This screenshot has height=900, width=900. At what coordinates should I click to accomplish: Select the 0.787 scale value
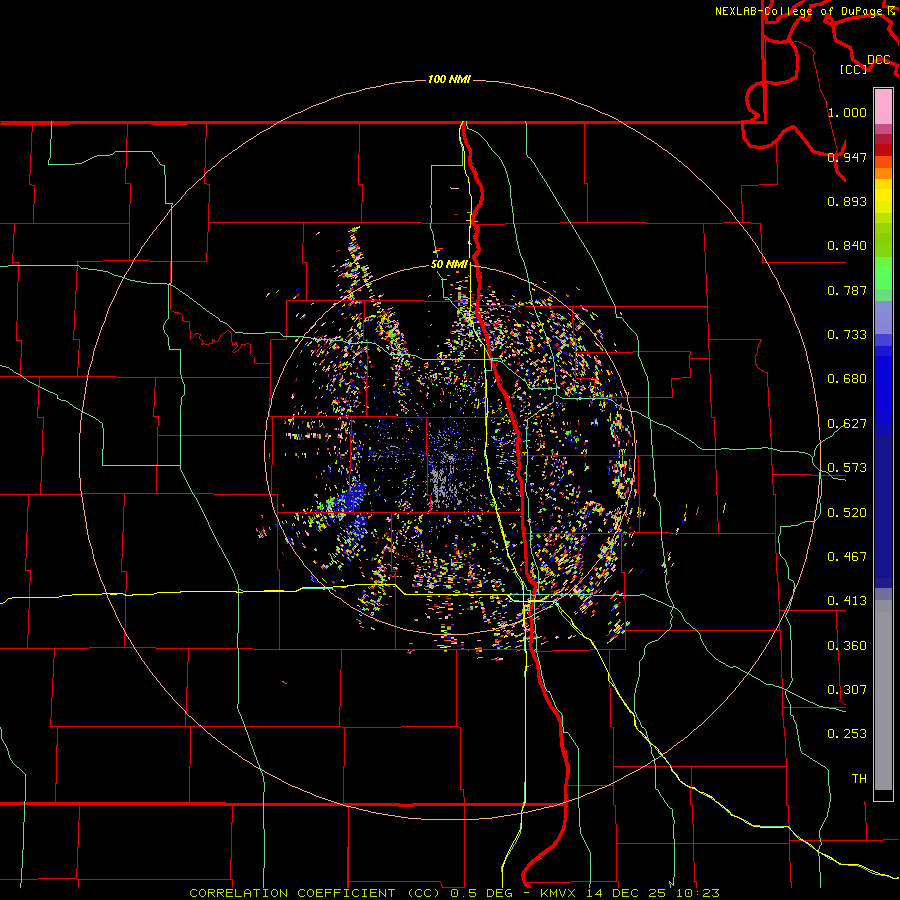[847, 290]
